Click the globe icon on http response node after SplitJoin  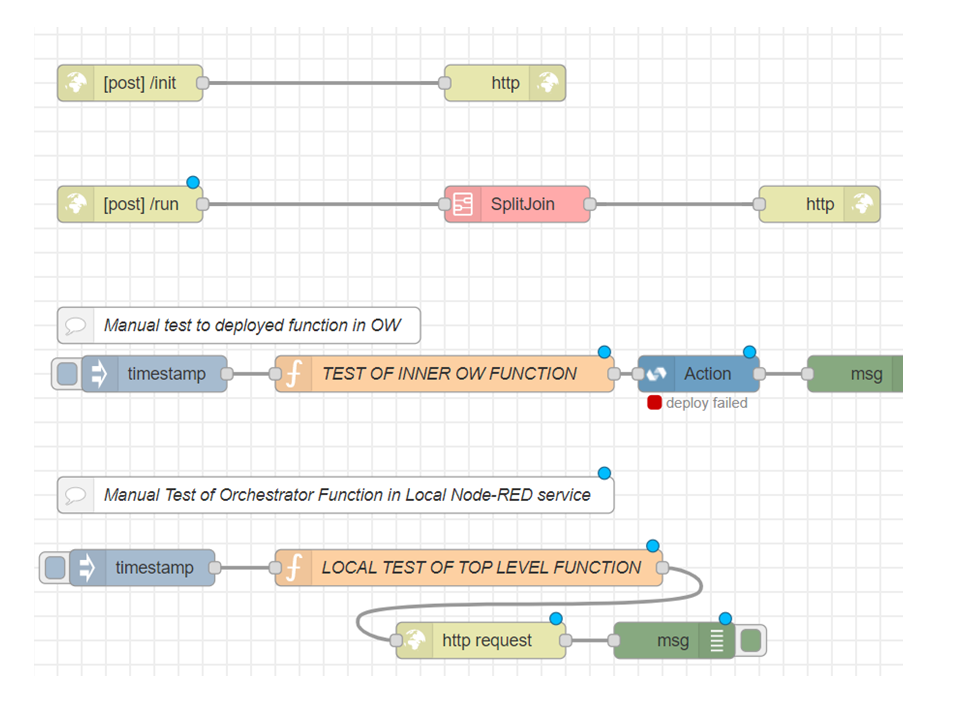862,204
